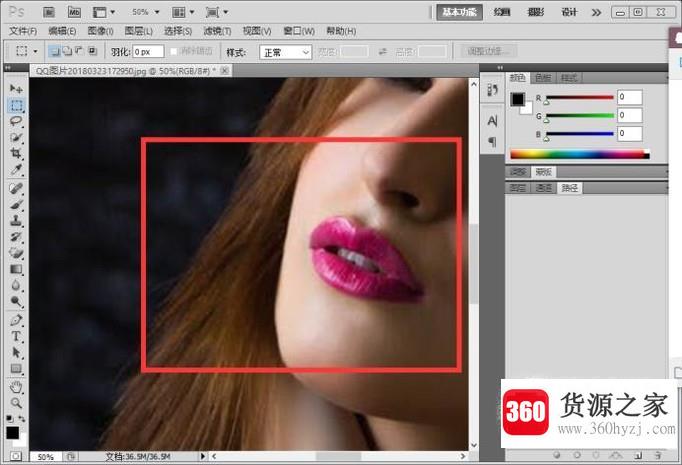Select the Horizontal Type tool
Image resolution: width=682 pixels, height=465 pixels.
[16, 336]
